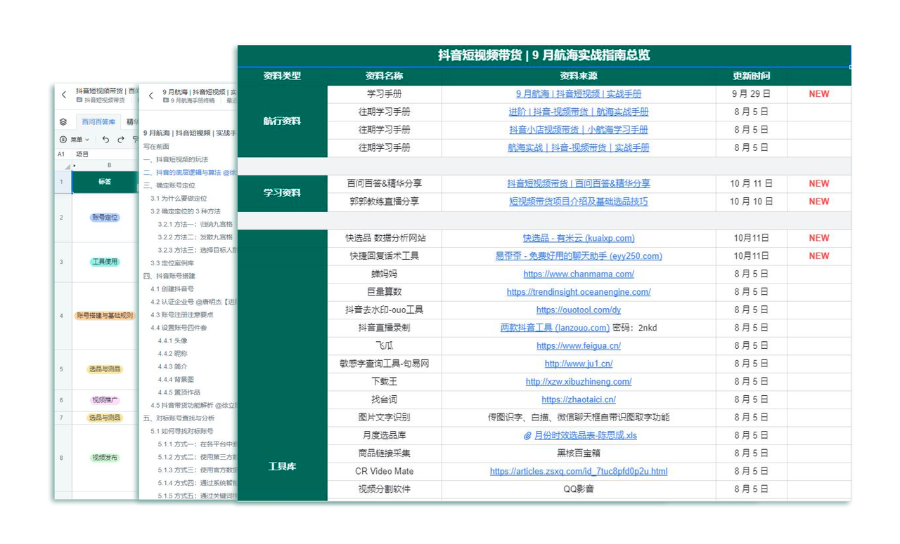Go back using the arrow in the middle document window
900x544 pixels.
point(151,96)
